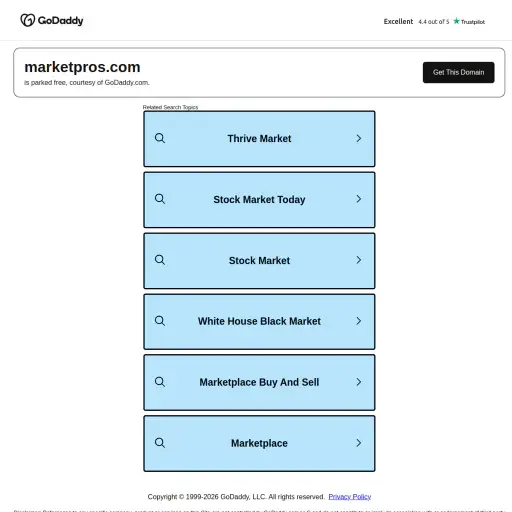512x512 pixels.
Task: Open the chevron arrow for Stock Market Today
Action: pos(359,199)
